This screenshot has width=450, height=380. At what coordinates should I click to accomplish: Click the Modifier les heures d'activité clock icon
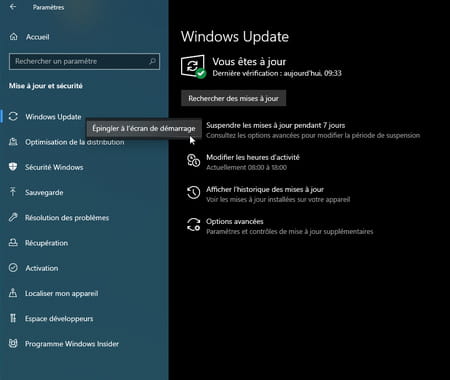tap(193, 160)
